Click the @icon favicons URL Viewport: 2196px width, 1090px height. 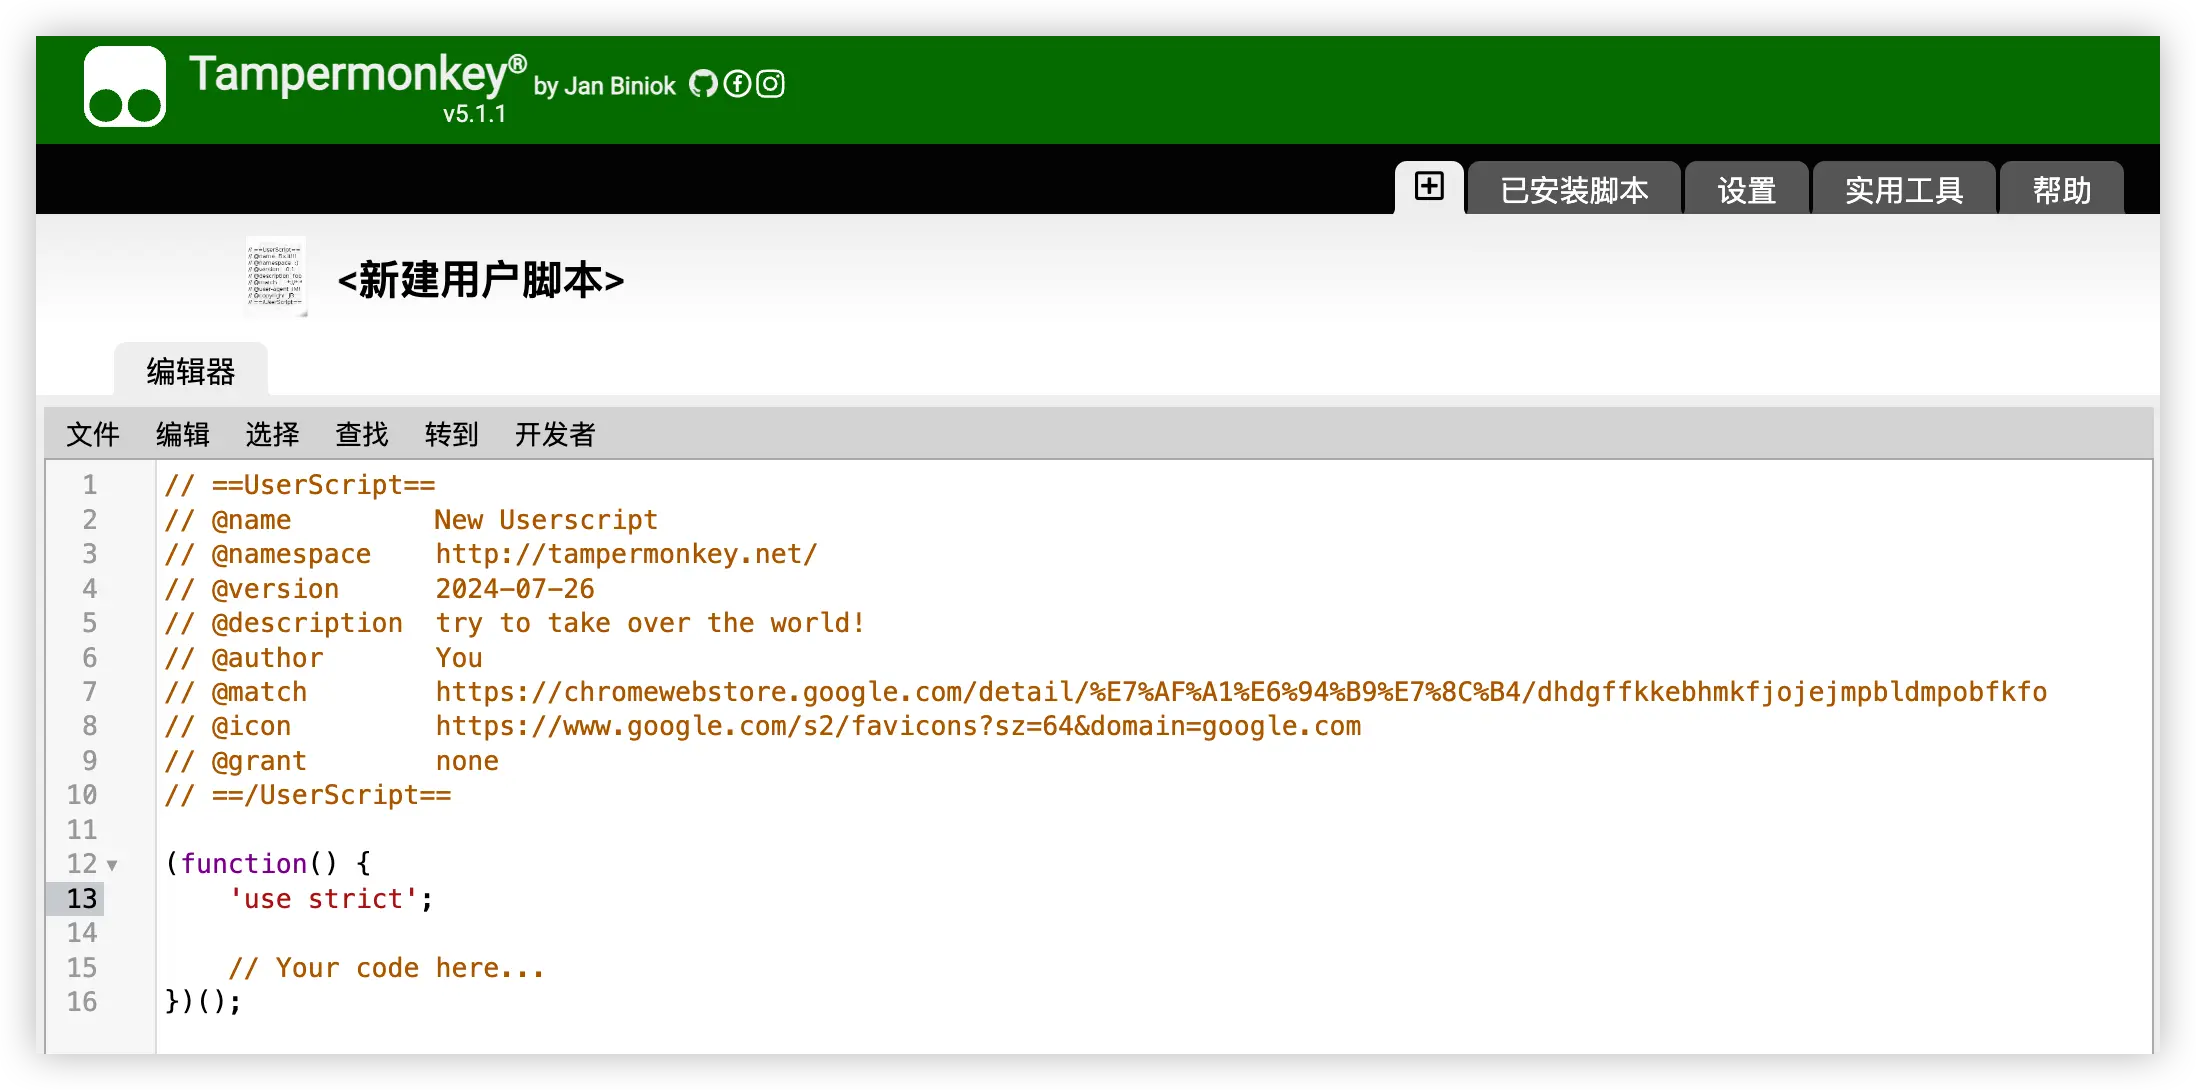pyautogui.click(x=898, y=726)
